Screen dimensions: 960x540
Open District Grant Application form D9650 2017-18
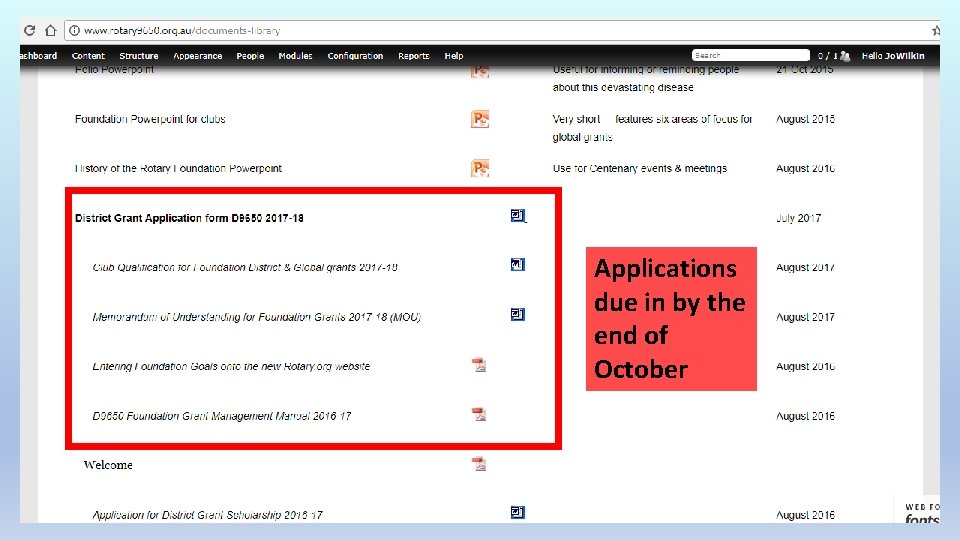pyautogui.click(x=189, y=218)
